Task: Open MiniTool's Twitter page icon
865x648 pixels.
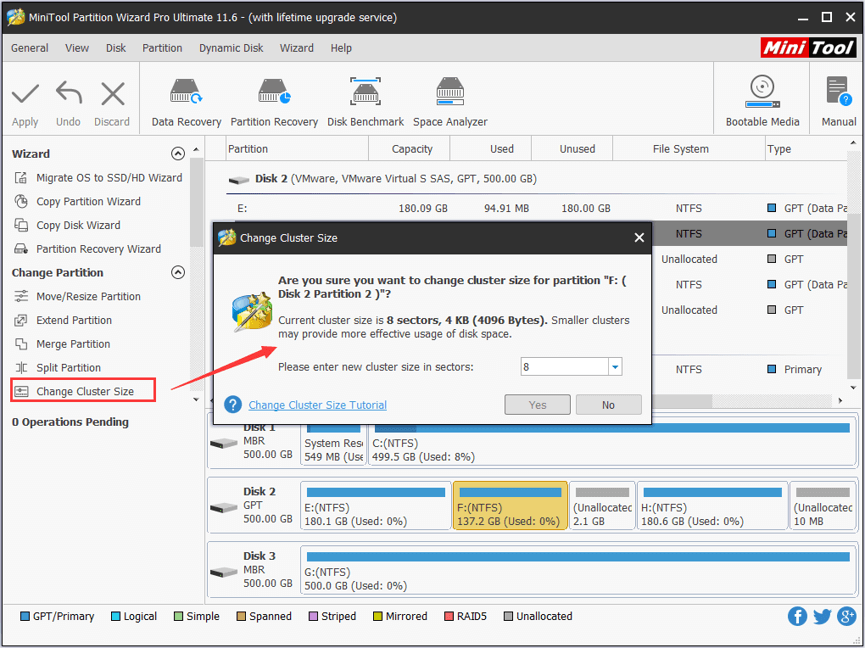Action: tap(821, 616)
